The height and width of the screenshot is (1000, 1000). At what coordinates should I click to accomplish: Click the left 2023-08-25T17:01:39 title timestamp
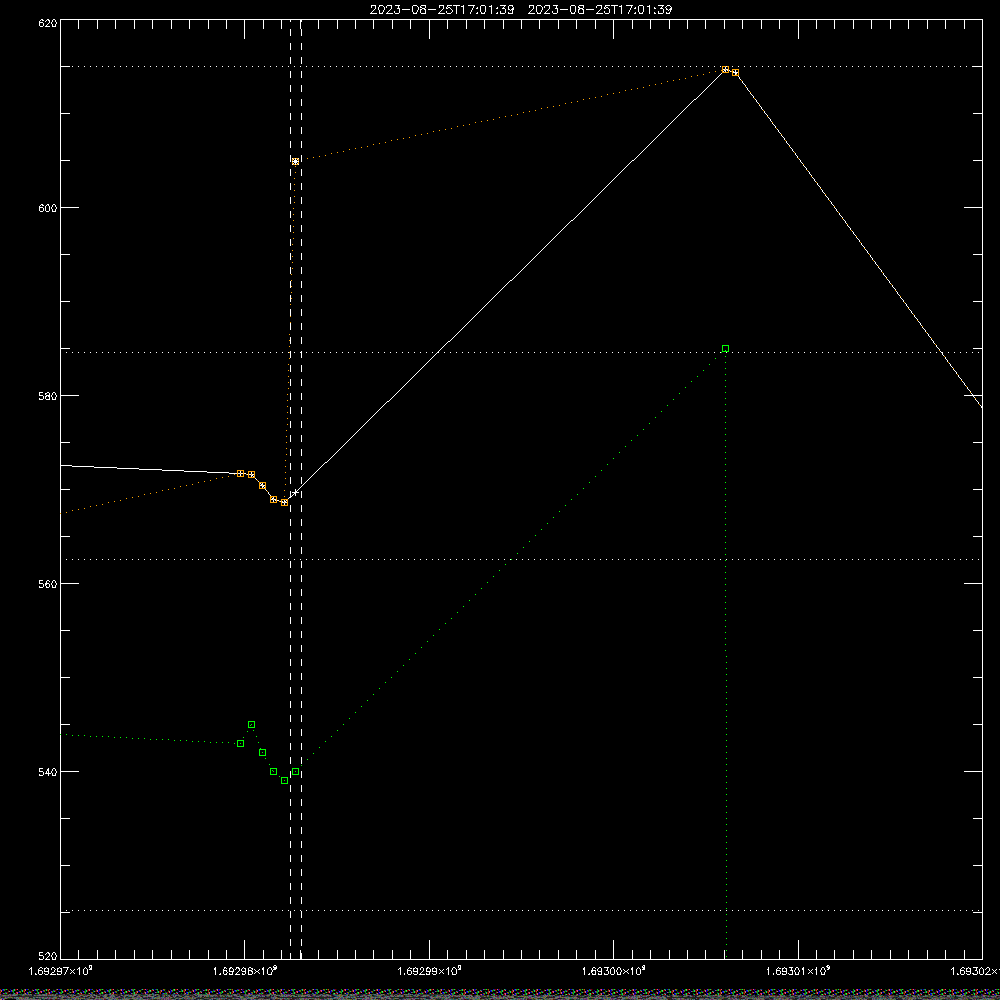click(441, 10)
